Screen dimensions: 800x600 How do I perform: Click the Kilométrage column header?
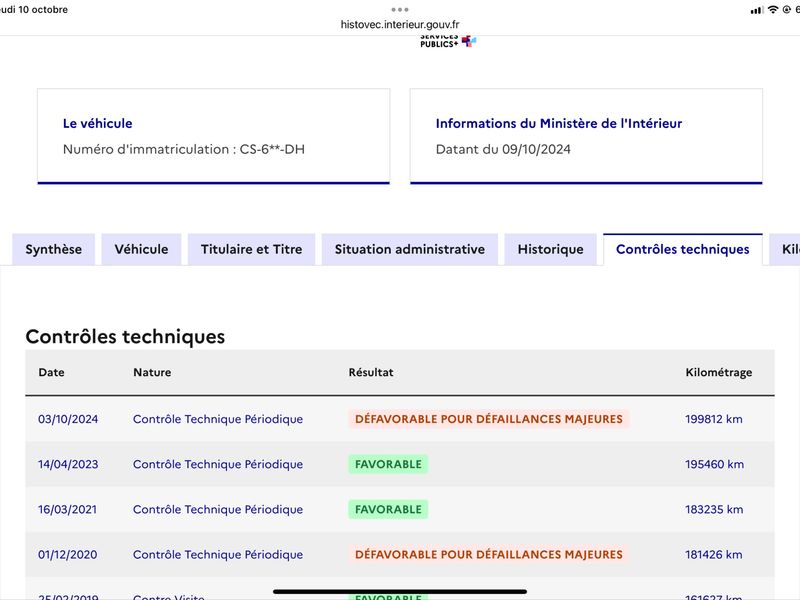(718, 372)
